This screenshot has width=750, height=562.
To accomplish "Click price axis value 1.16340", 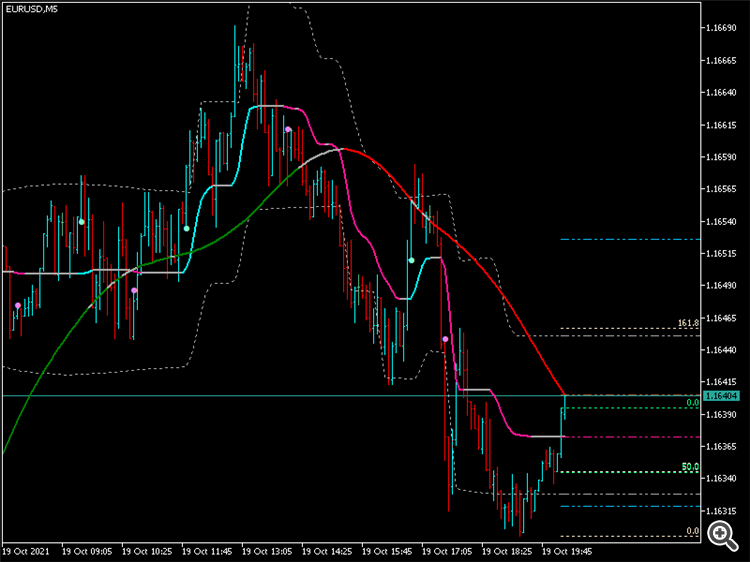I will pos(721,479).
